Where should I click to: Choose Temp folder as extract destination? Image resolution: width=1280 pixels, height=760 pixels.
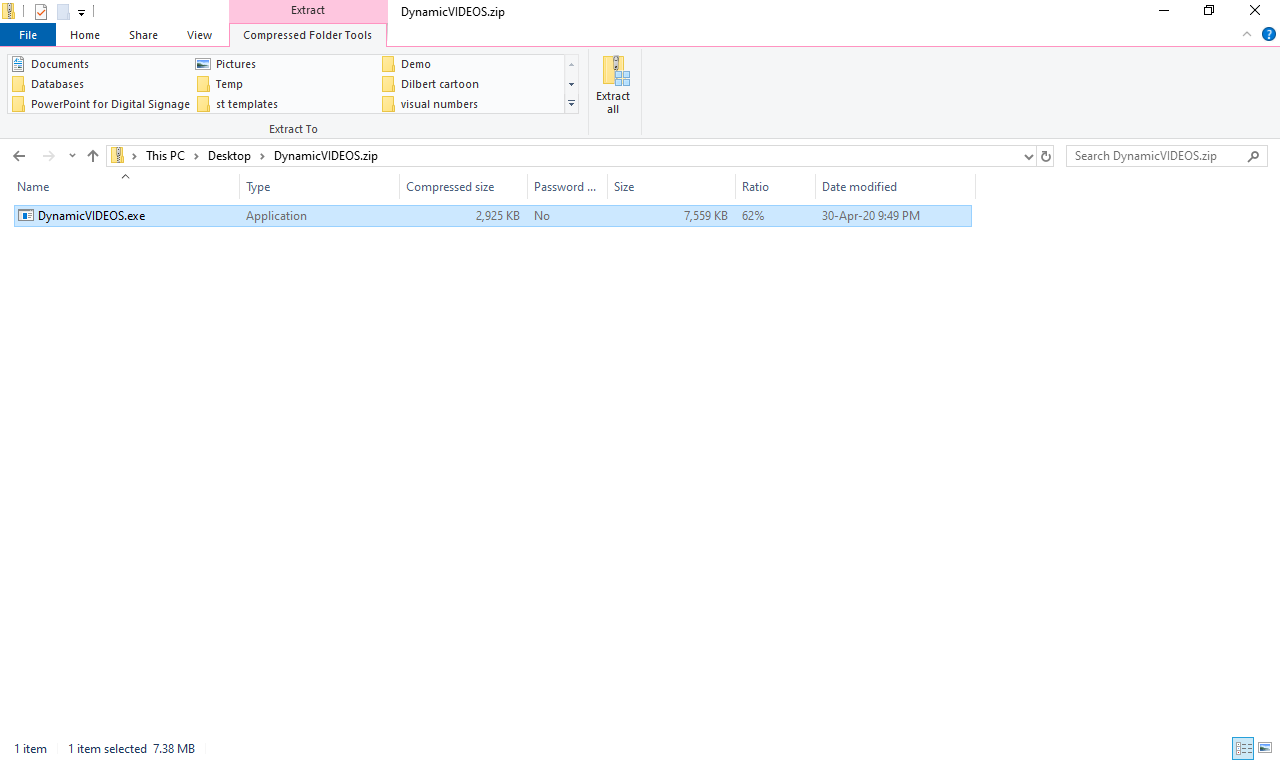pyautogui.click(x=220, y=84)
